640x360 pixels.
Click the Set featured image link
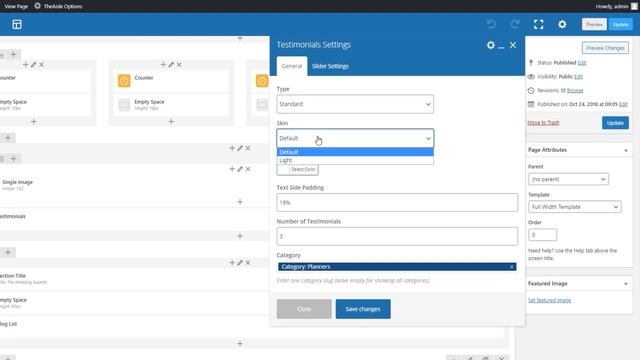549,300
